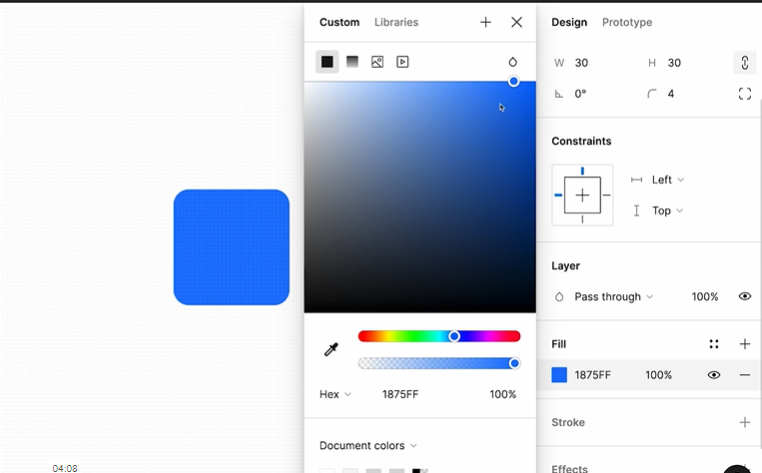The image size is (762, 473).
Task: Click the fill opacity 100% in Fill section
Action: coord(658,375)
